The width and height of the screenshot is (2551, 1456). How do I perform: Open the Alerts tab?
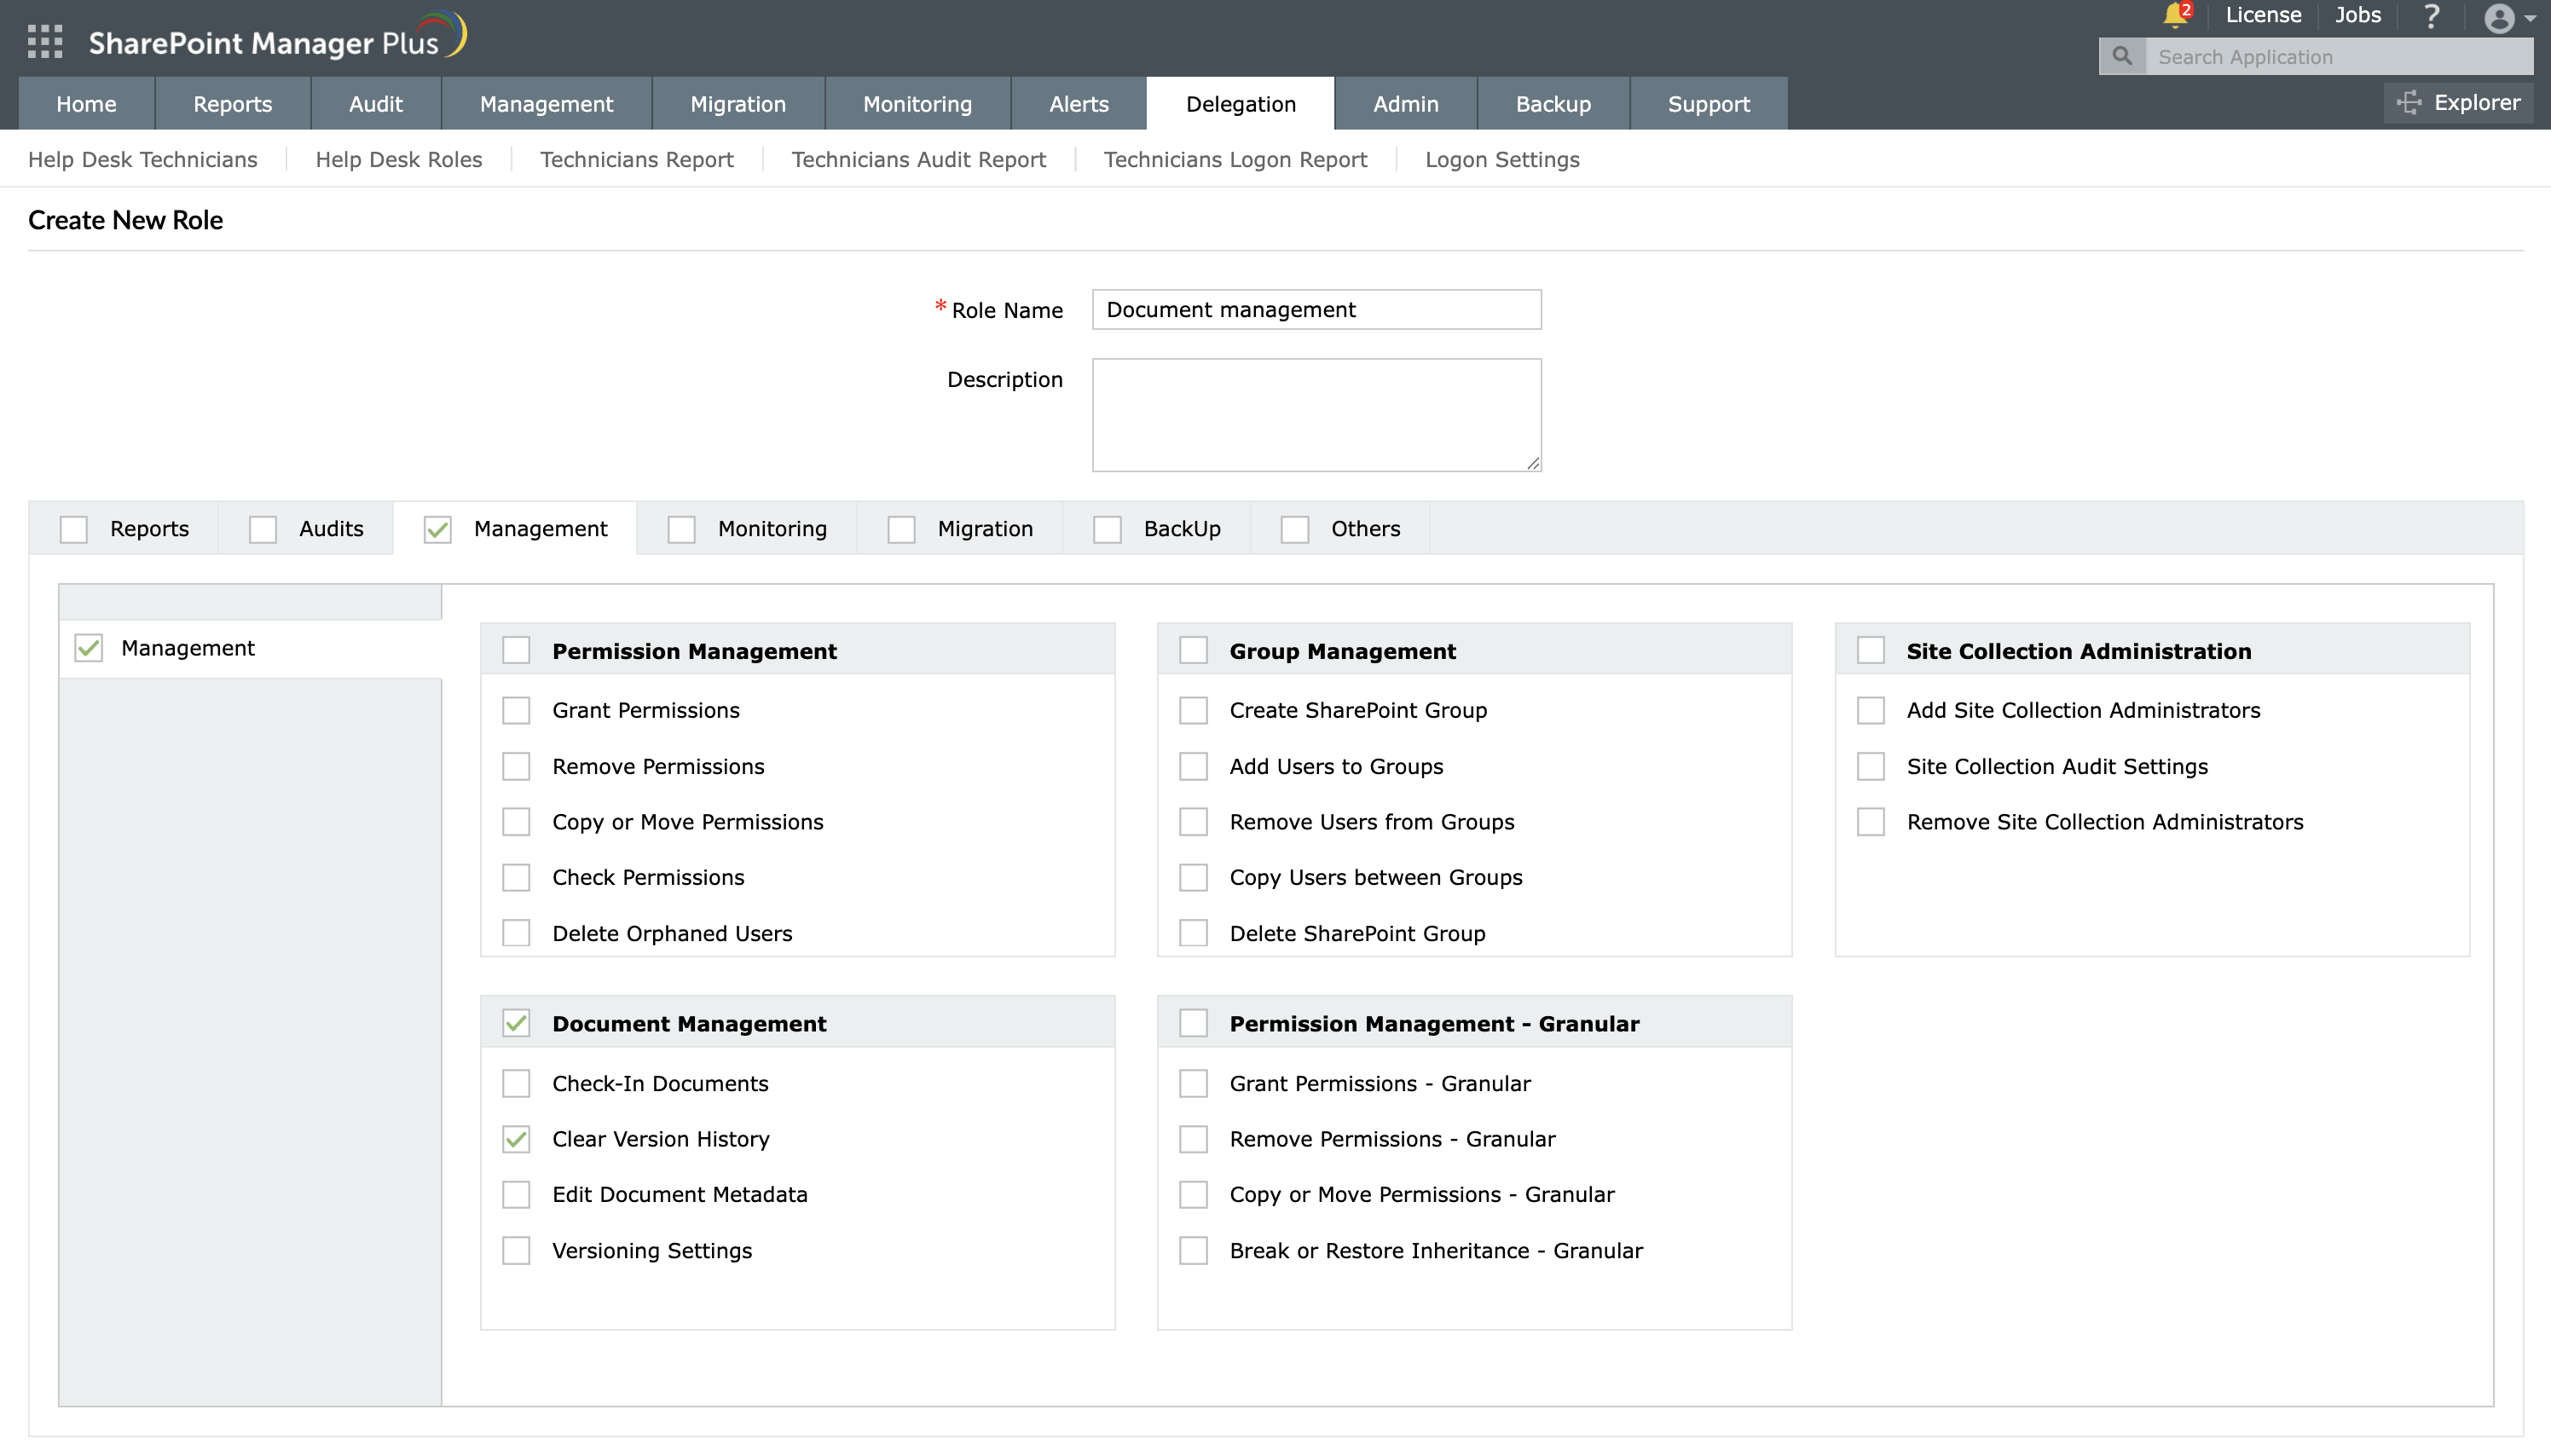1078,104
